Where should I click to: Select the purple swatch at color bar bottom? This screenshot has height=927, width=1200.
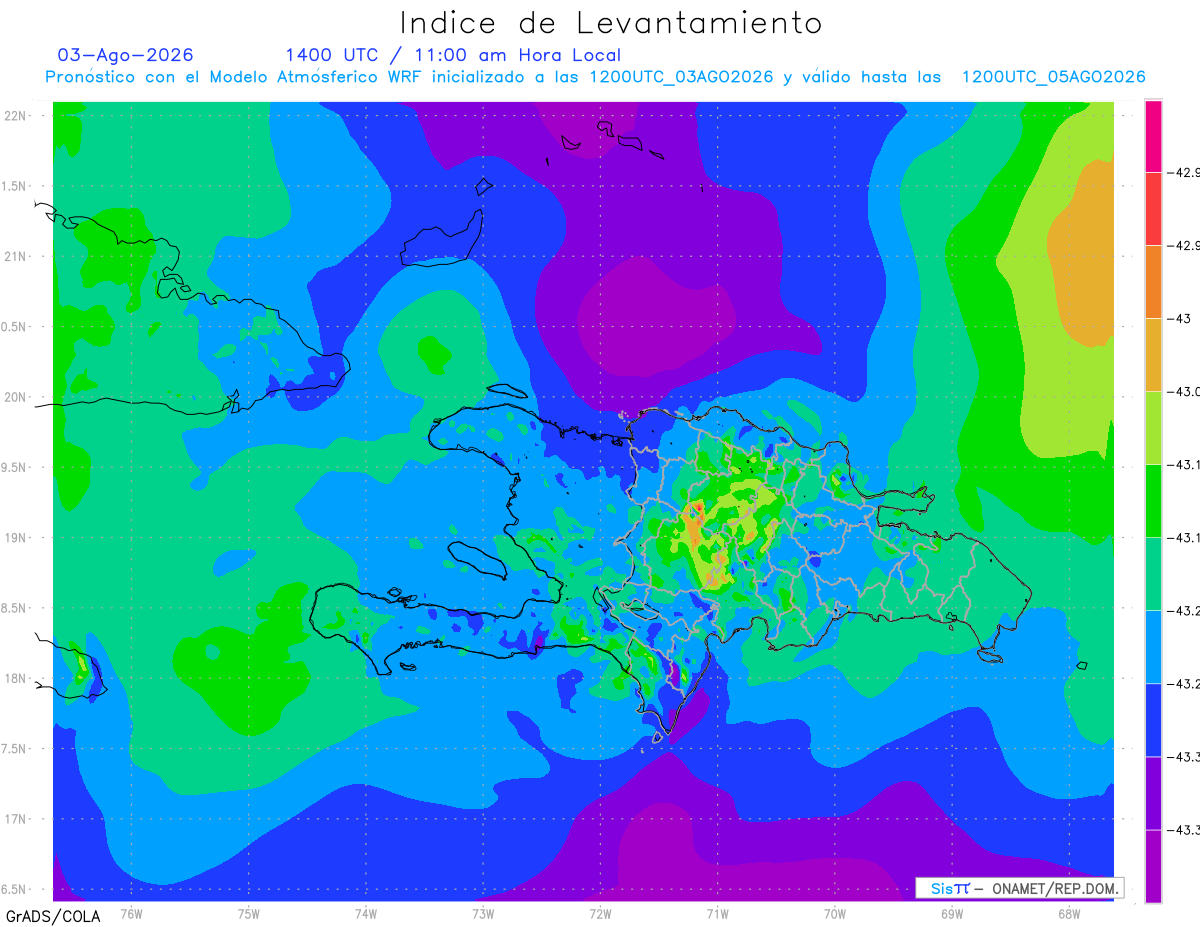1153,865
